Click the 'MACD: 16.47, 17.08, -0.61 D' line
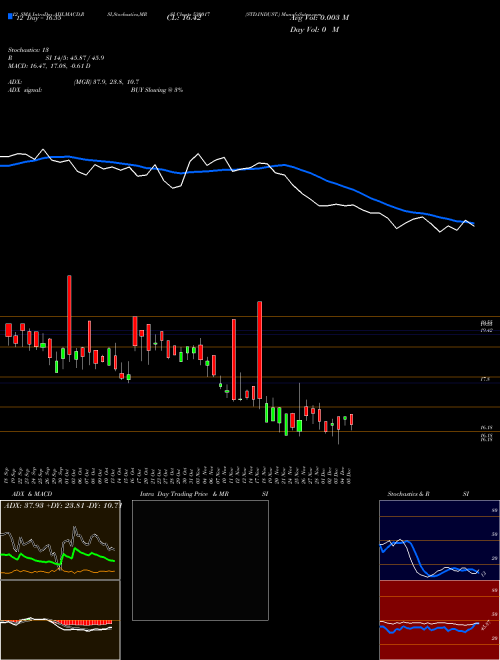The height and width of the screenshot is (660, 500). [x=49, y=66]
